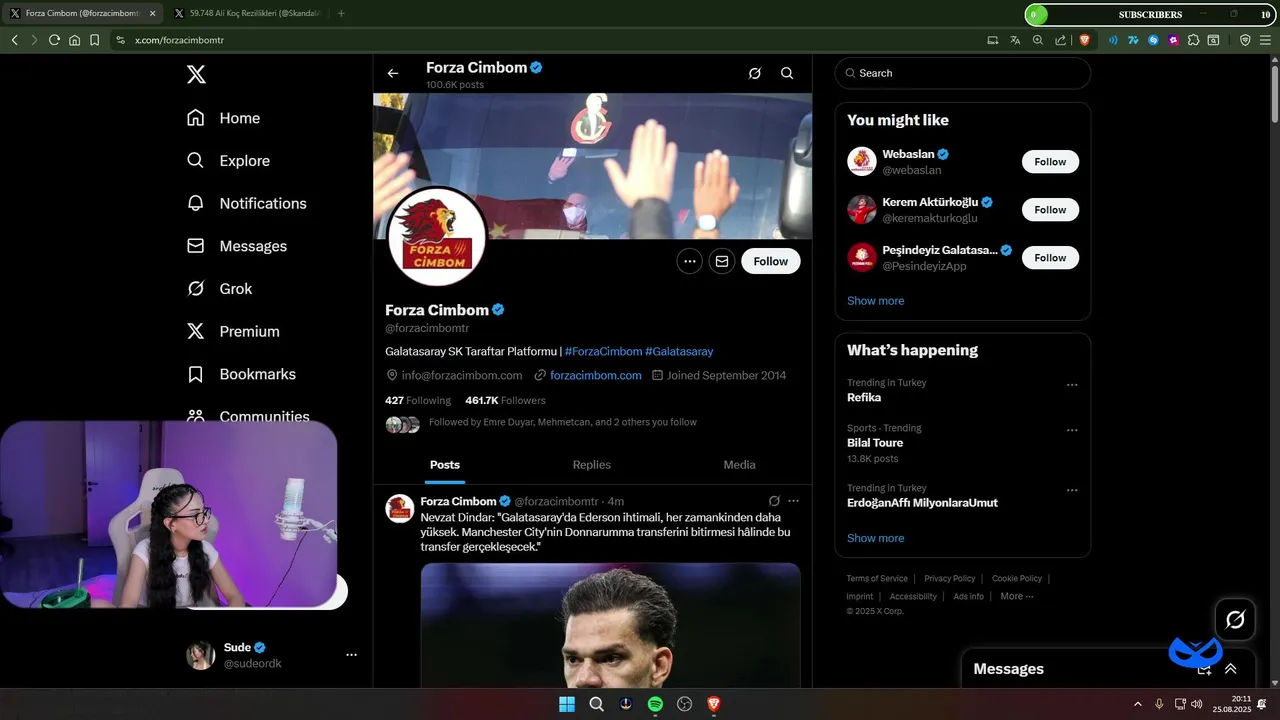This screenshot has width=1280, height=720.
Task: Bookmark this page with the toolbar icon
Action: click(x=94, y=40)
